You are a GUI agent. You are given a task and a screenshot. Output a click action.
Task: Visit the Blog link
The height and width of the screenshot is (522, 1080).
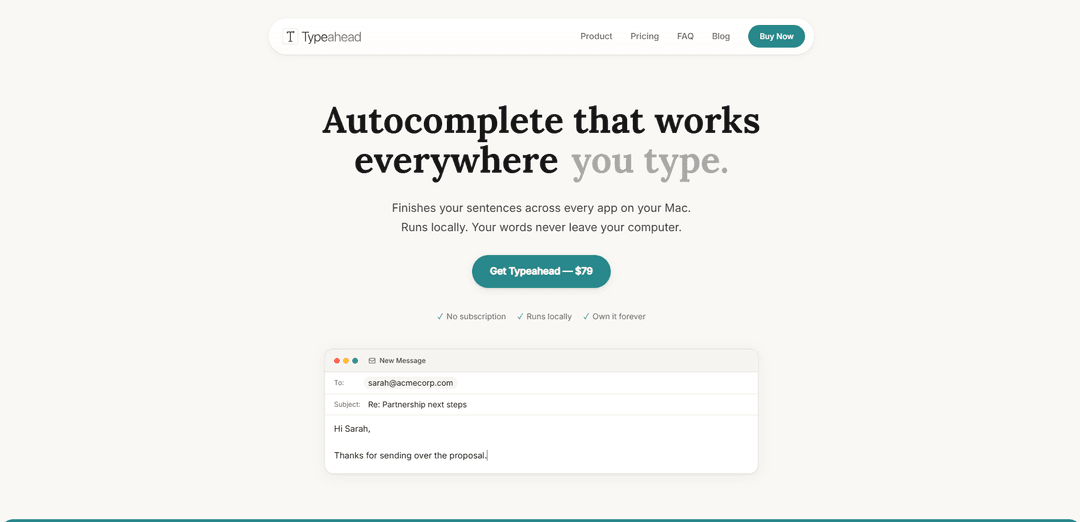(721, 36)
